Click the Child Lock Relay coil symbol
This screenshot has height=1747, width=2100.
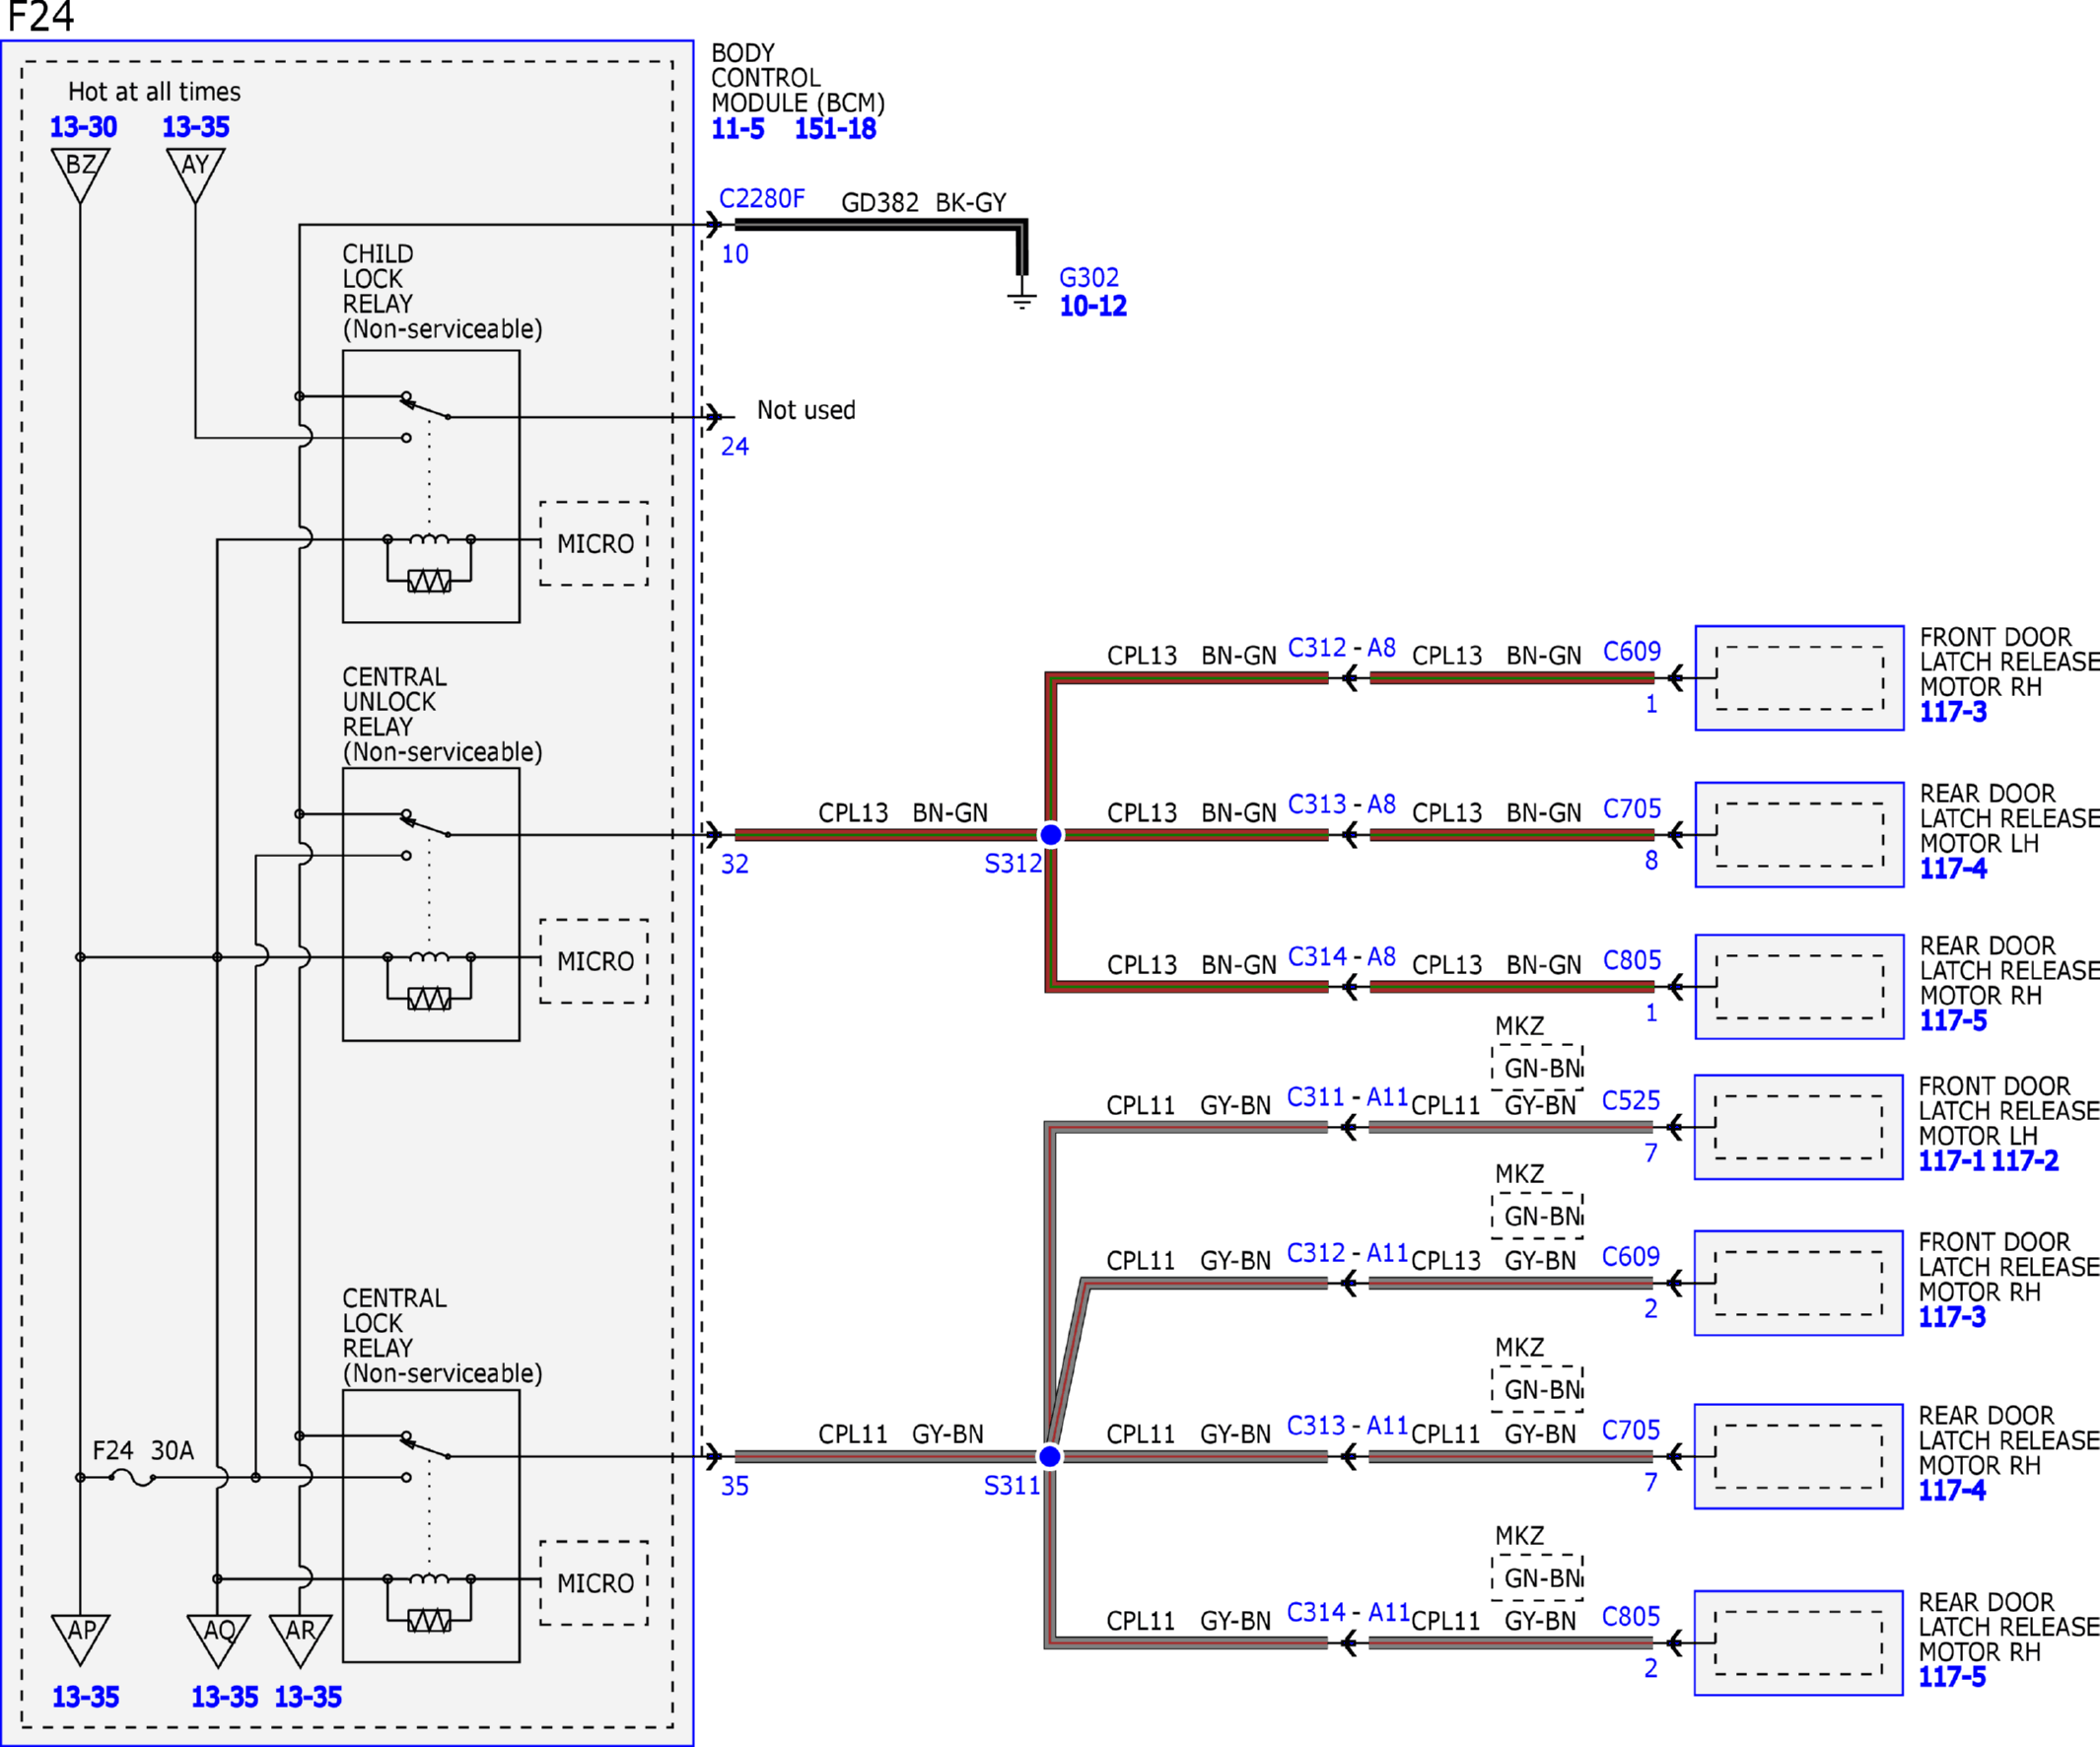(429, 540)
